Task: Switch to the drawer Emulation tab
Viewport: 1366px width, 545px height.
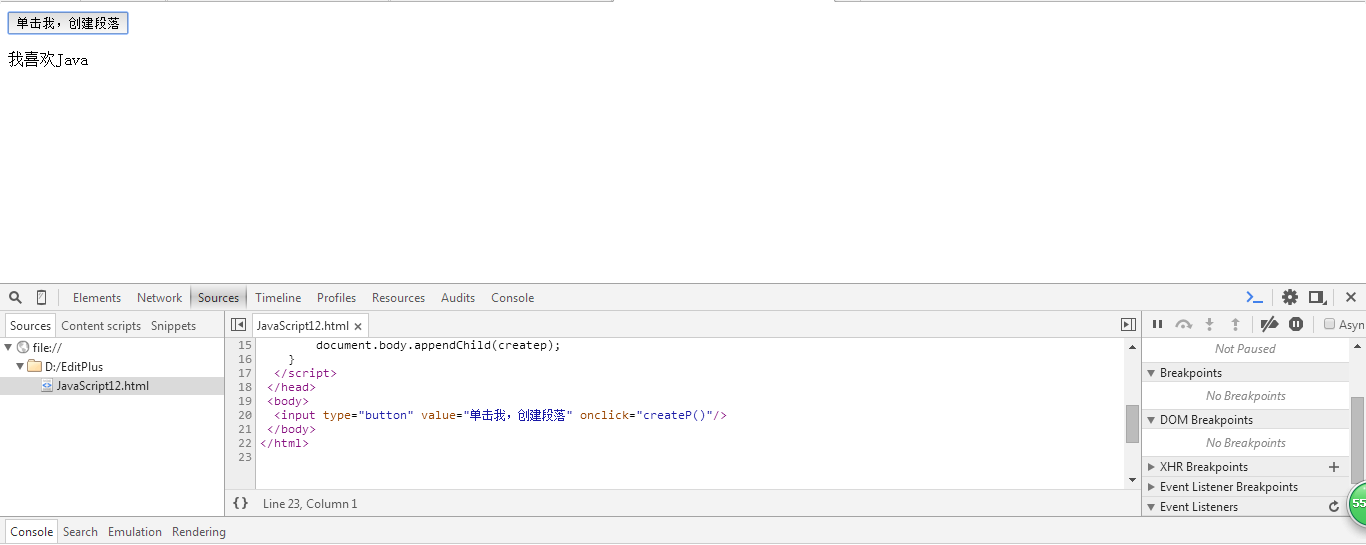Action: [x=135, y=532]
